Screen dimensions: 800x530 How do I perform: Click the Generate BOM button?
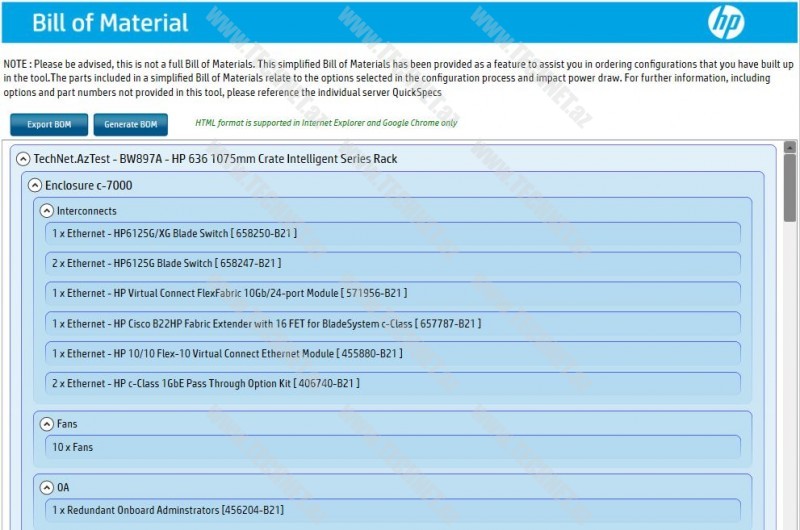[130, 125]
